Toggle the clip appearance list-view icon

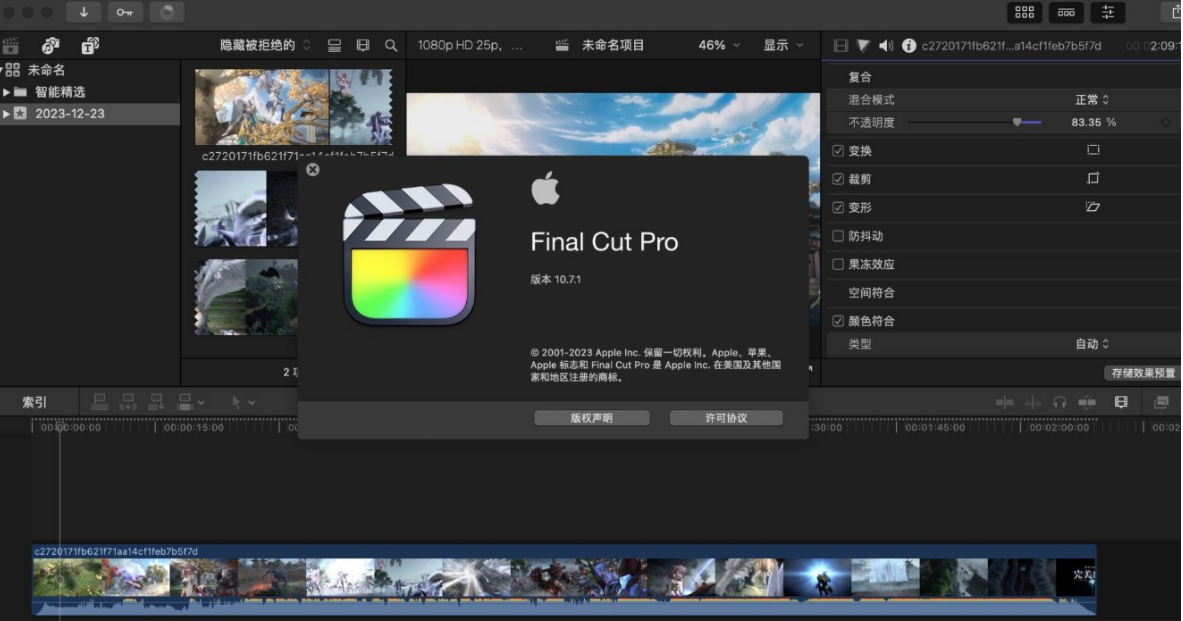(334, 45)
